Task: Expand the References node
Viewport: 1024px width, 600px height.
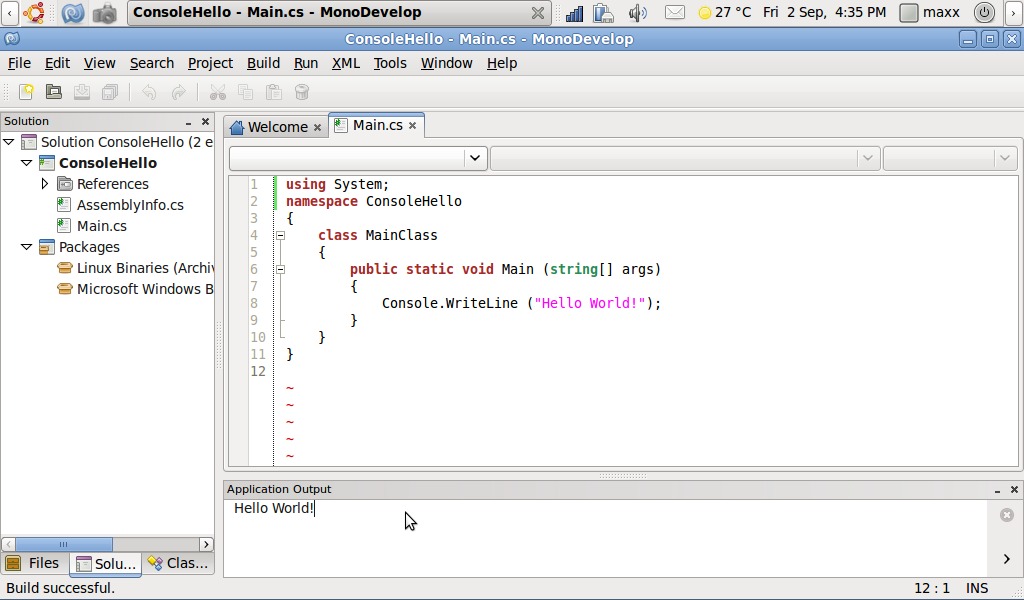Action: tap(44, 183)
